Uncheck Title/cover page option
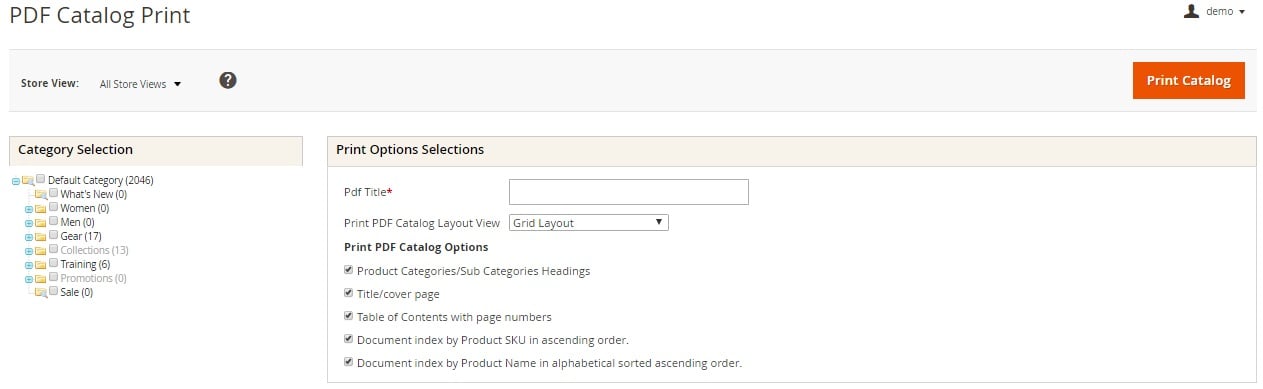This screenshot has height=389, width=1263. (x=348, y=293)
